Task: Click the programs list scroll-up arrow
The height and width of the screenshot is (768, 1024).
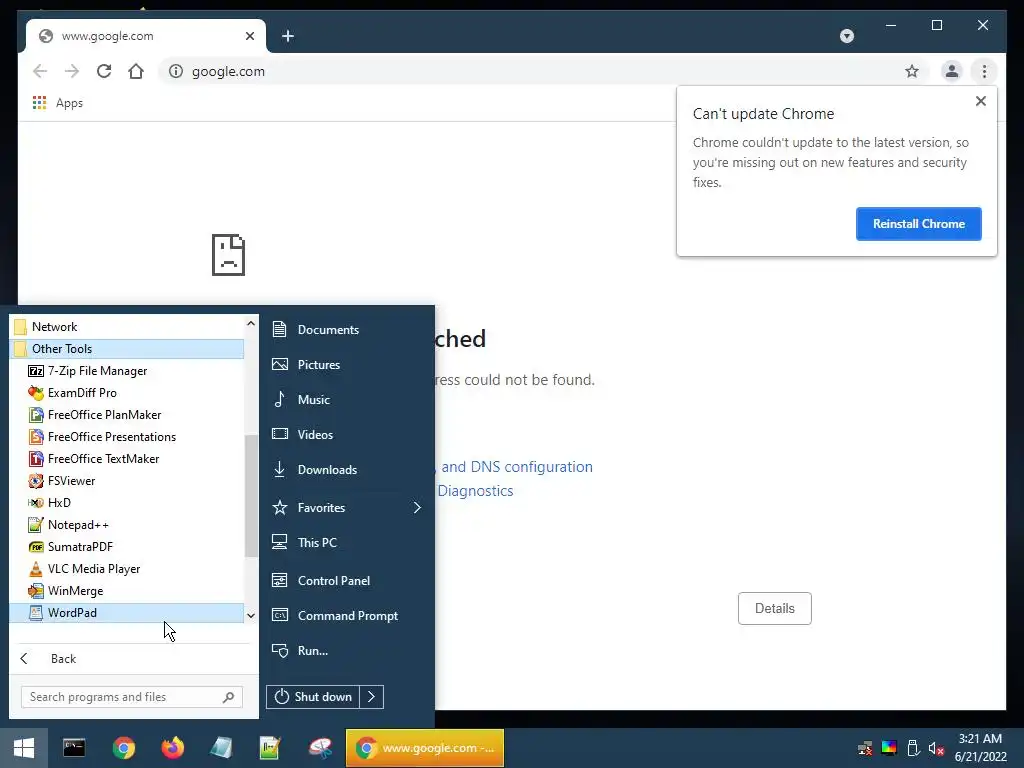Action: pyautogui.click(x=251, y=323)
